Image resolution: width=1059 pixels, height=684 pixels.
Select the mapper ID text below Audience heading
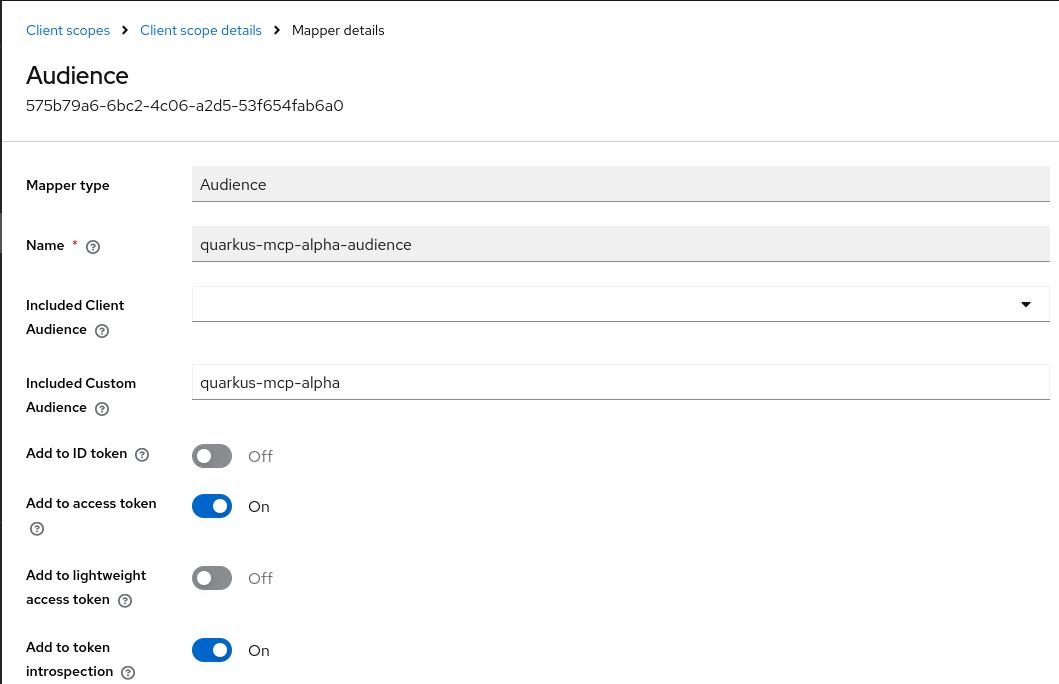click(x=185, y=105)
